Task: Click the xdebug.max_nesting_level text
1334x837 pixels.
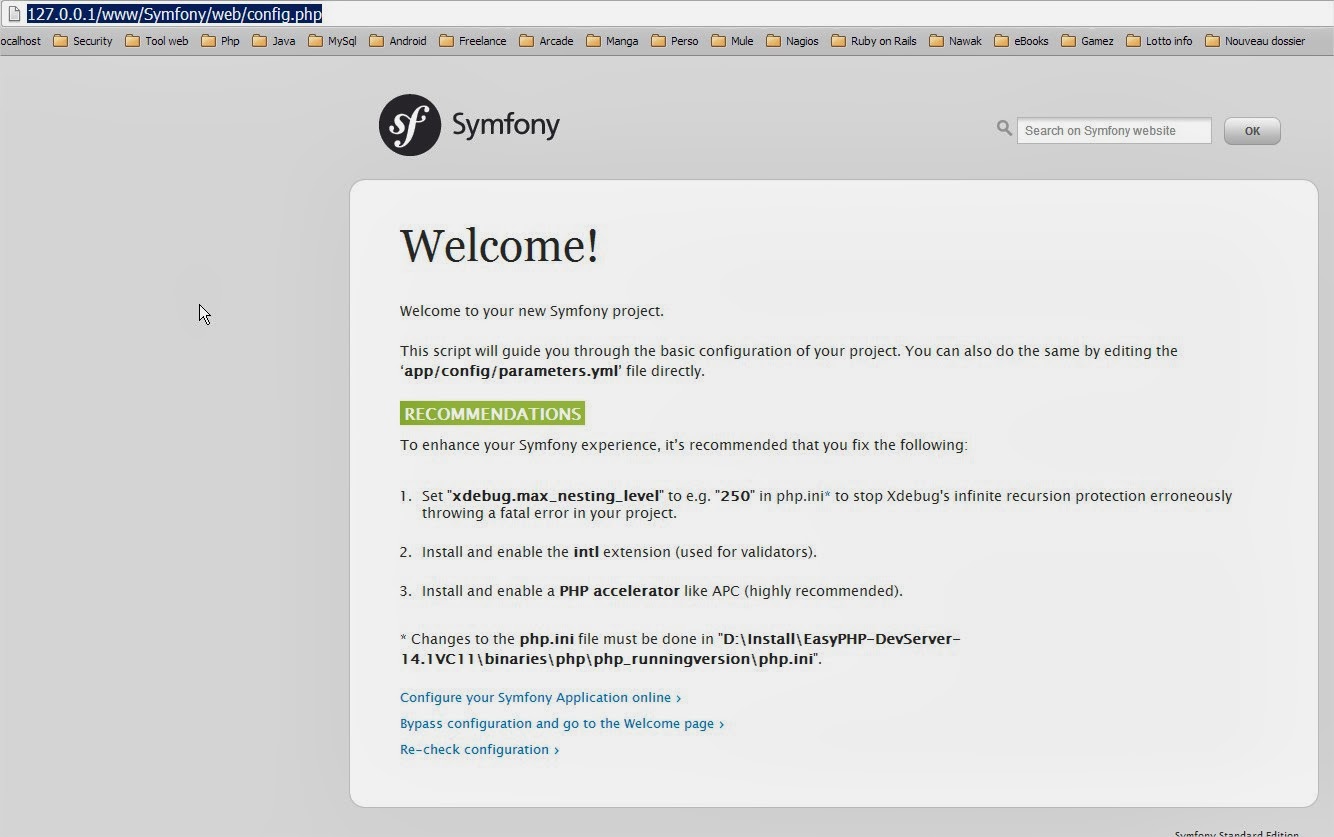Action: tap(557, 495)
